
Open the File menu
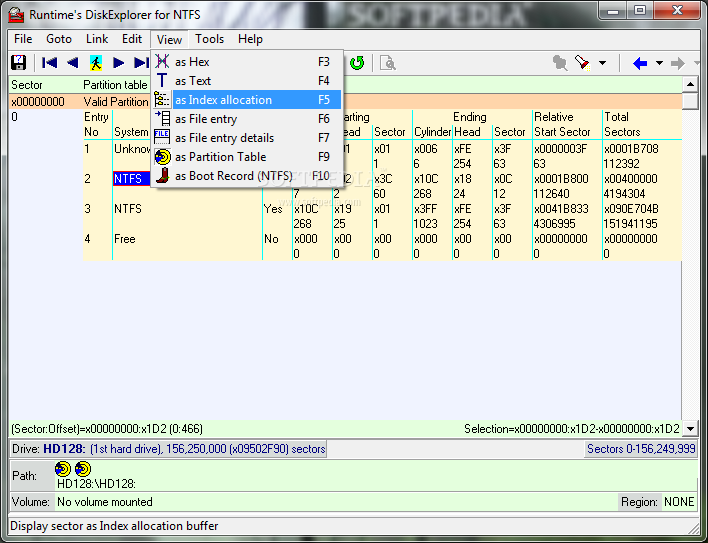click(23, 39)
